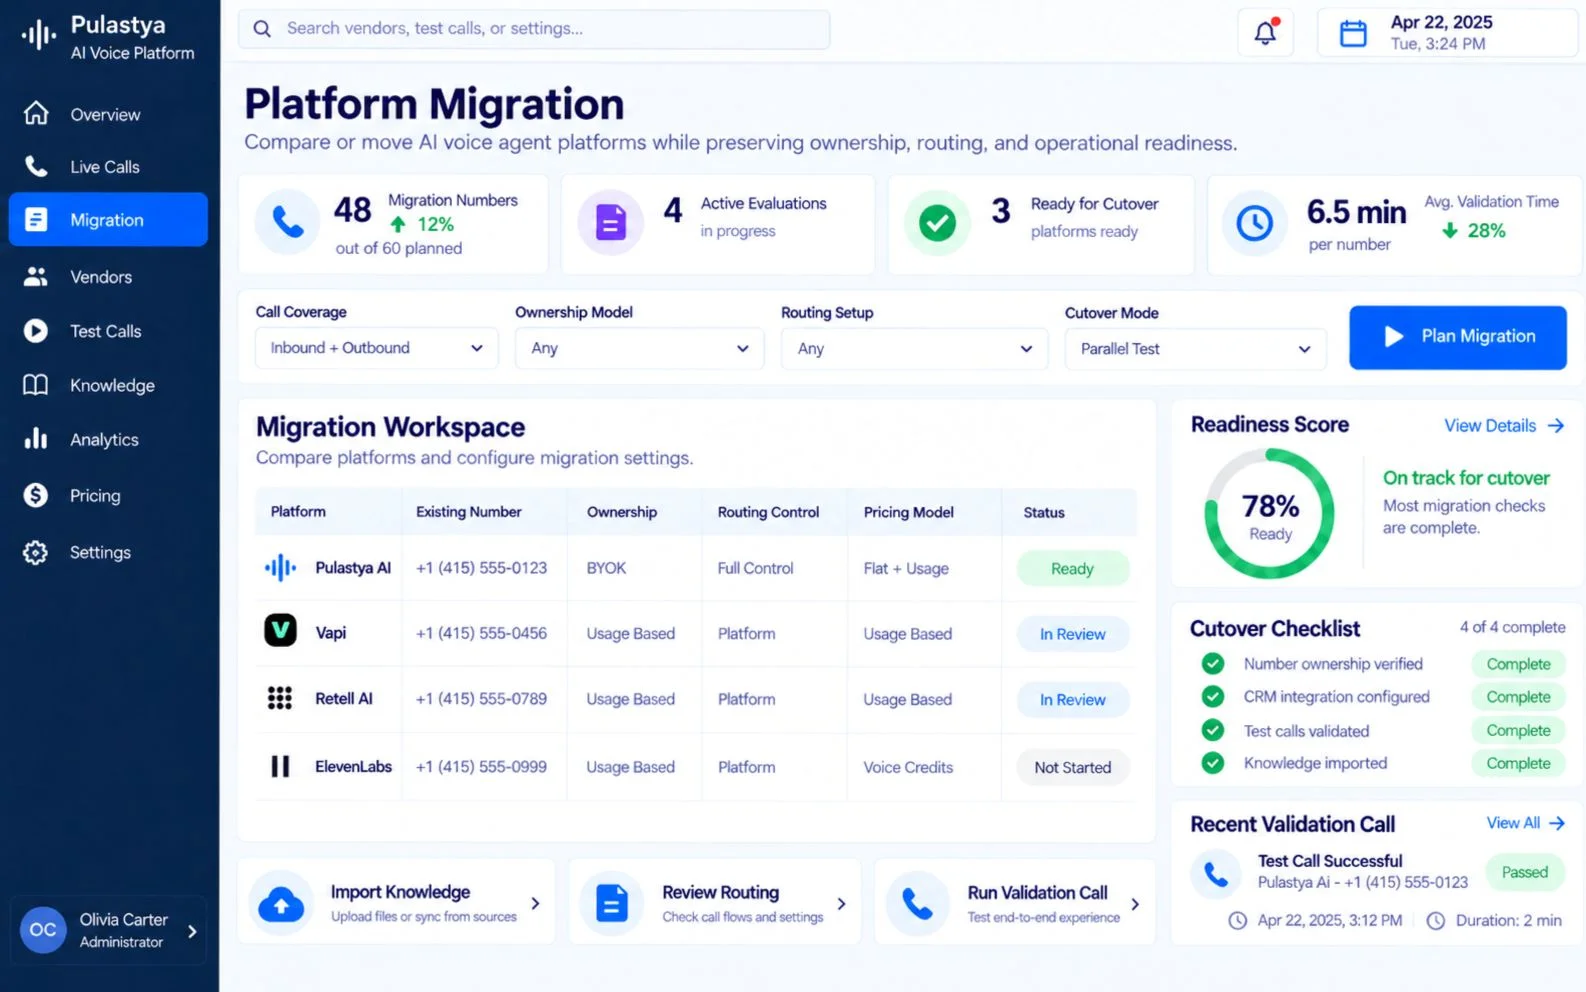Click the cloud upload icon for Import Knowledge
The width and height of the screenshot is (1586, 992).
point(282,904)
